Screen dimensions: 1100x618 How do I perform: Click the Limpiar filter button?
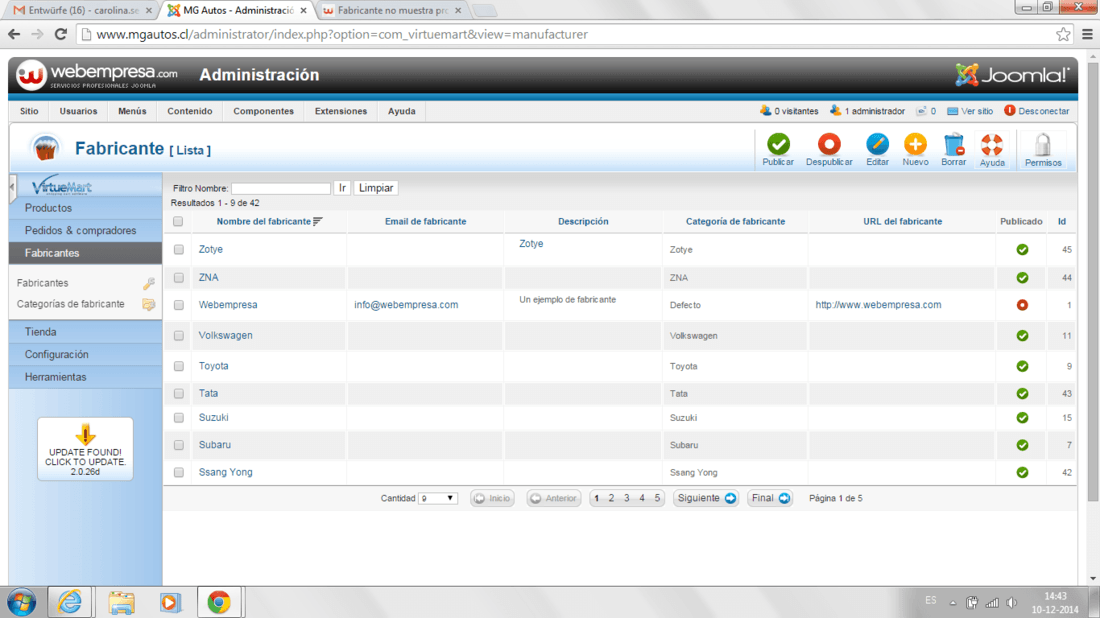376,188
